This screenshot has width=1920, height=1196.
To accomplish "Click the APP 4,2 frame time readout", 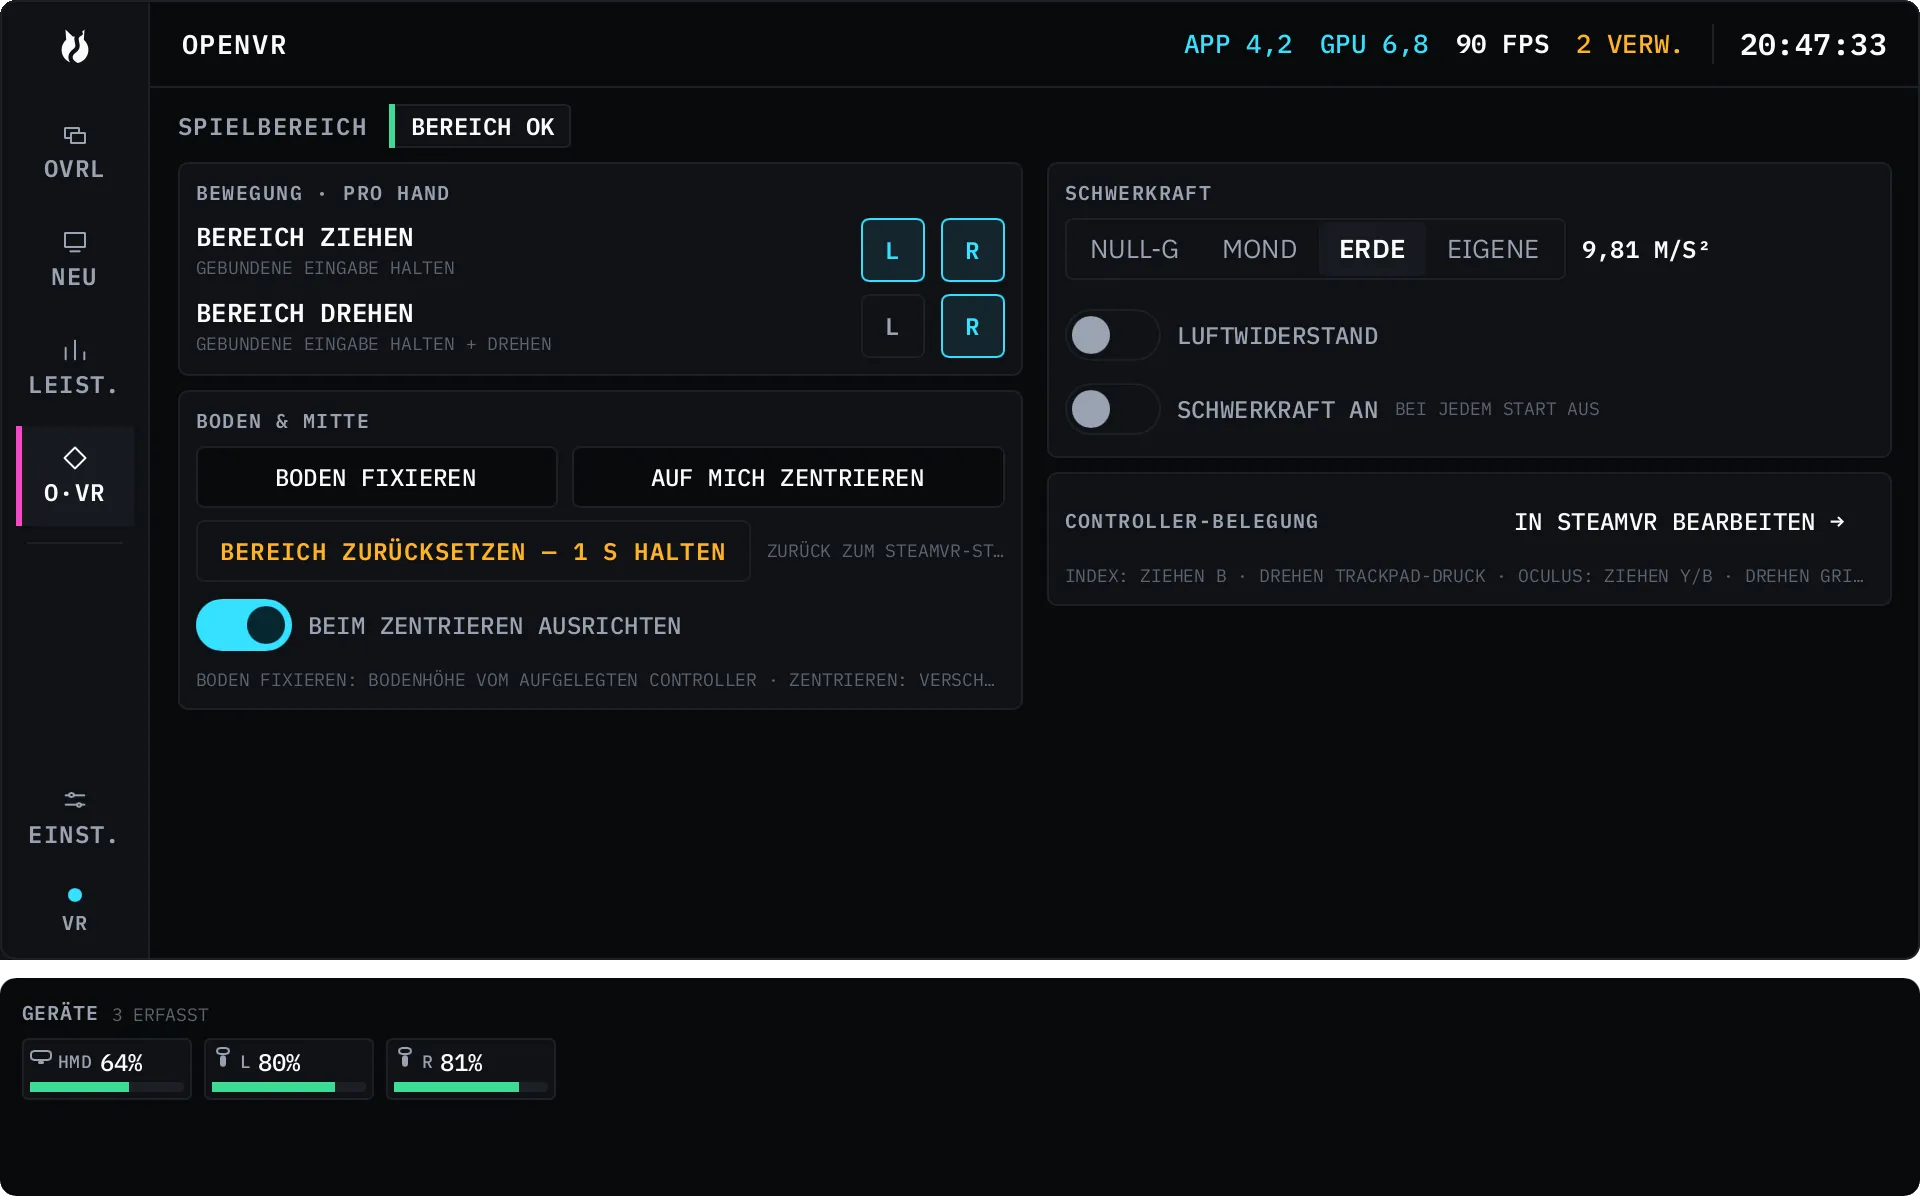I will click(x=1238, y=45).
